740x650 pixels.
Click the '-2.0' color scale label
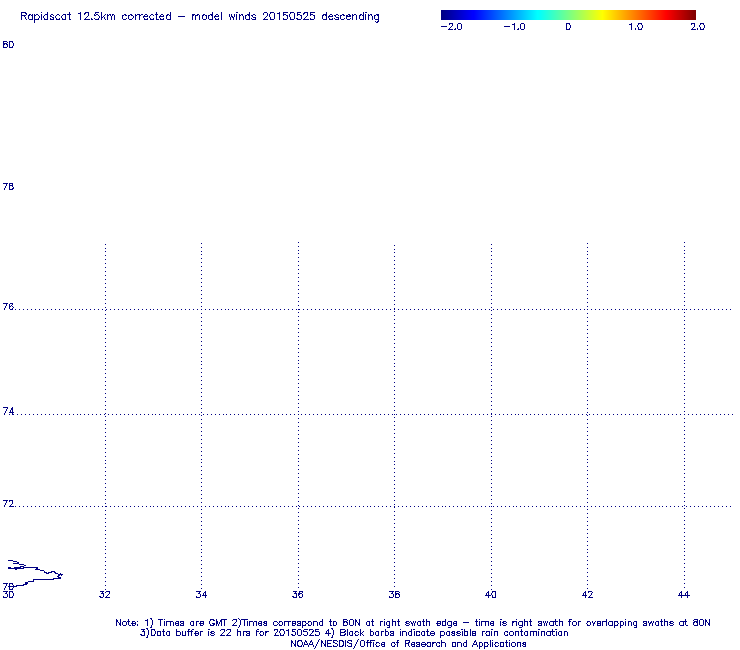[x=451, y=27]
